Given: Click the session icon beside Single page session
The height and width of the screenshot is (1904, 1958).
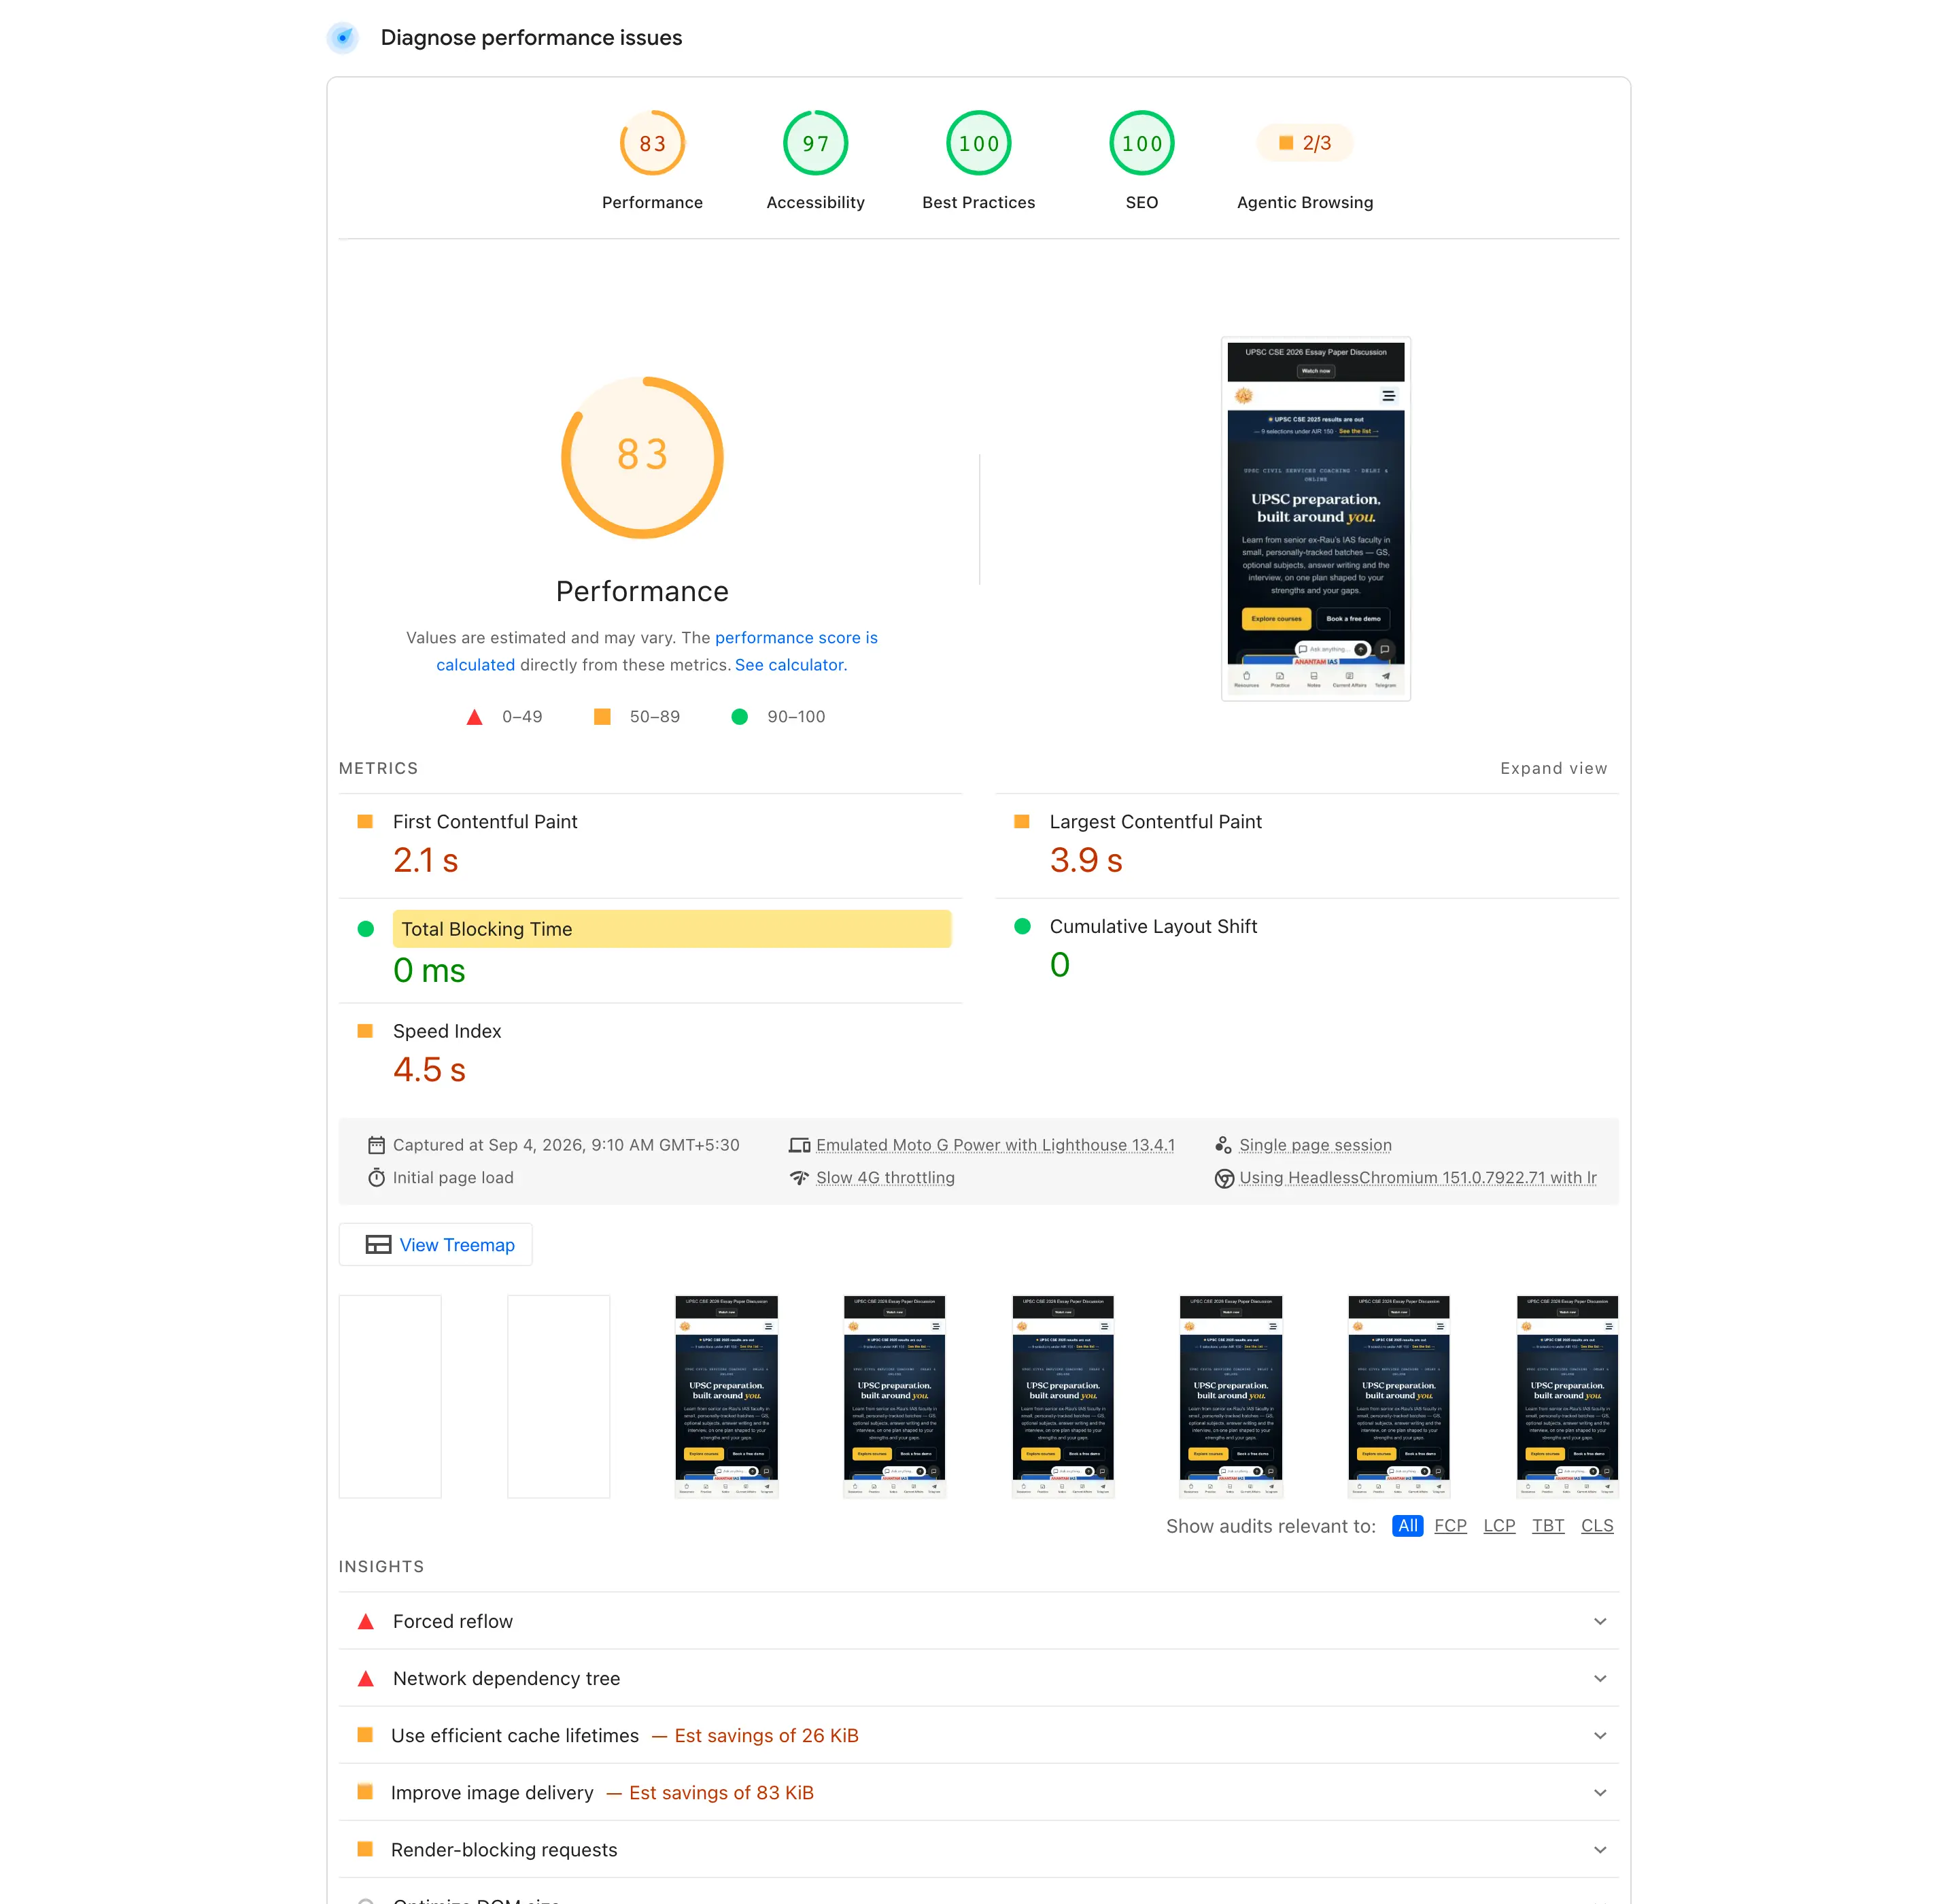Looking at the screenshot, I should tap(1223, 1145).
